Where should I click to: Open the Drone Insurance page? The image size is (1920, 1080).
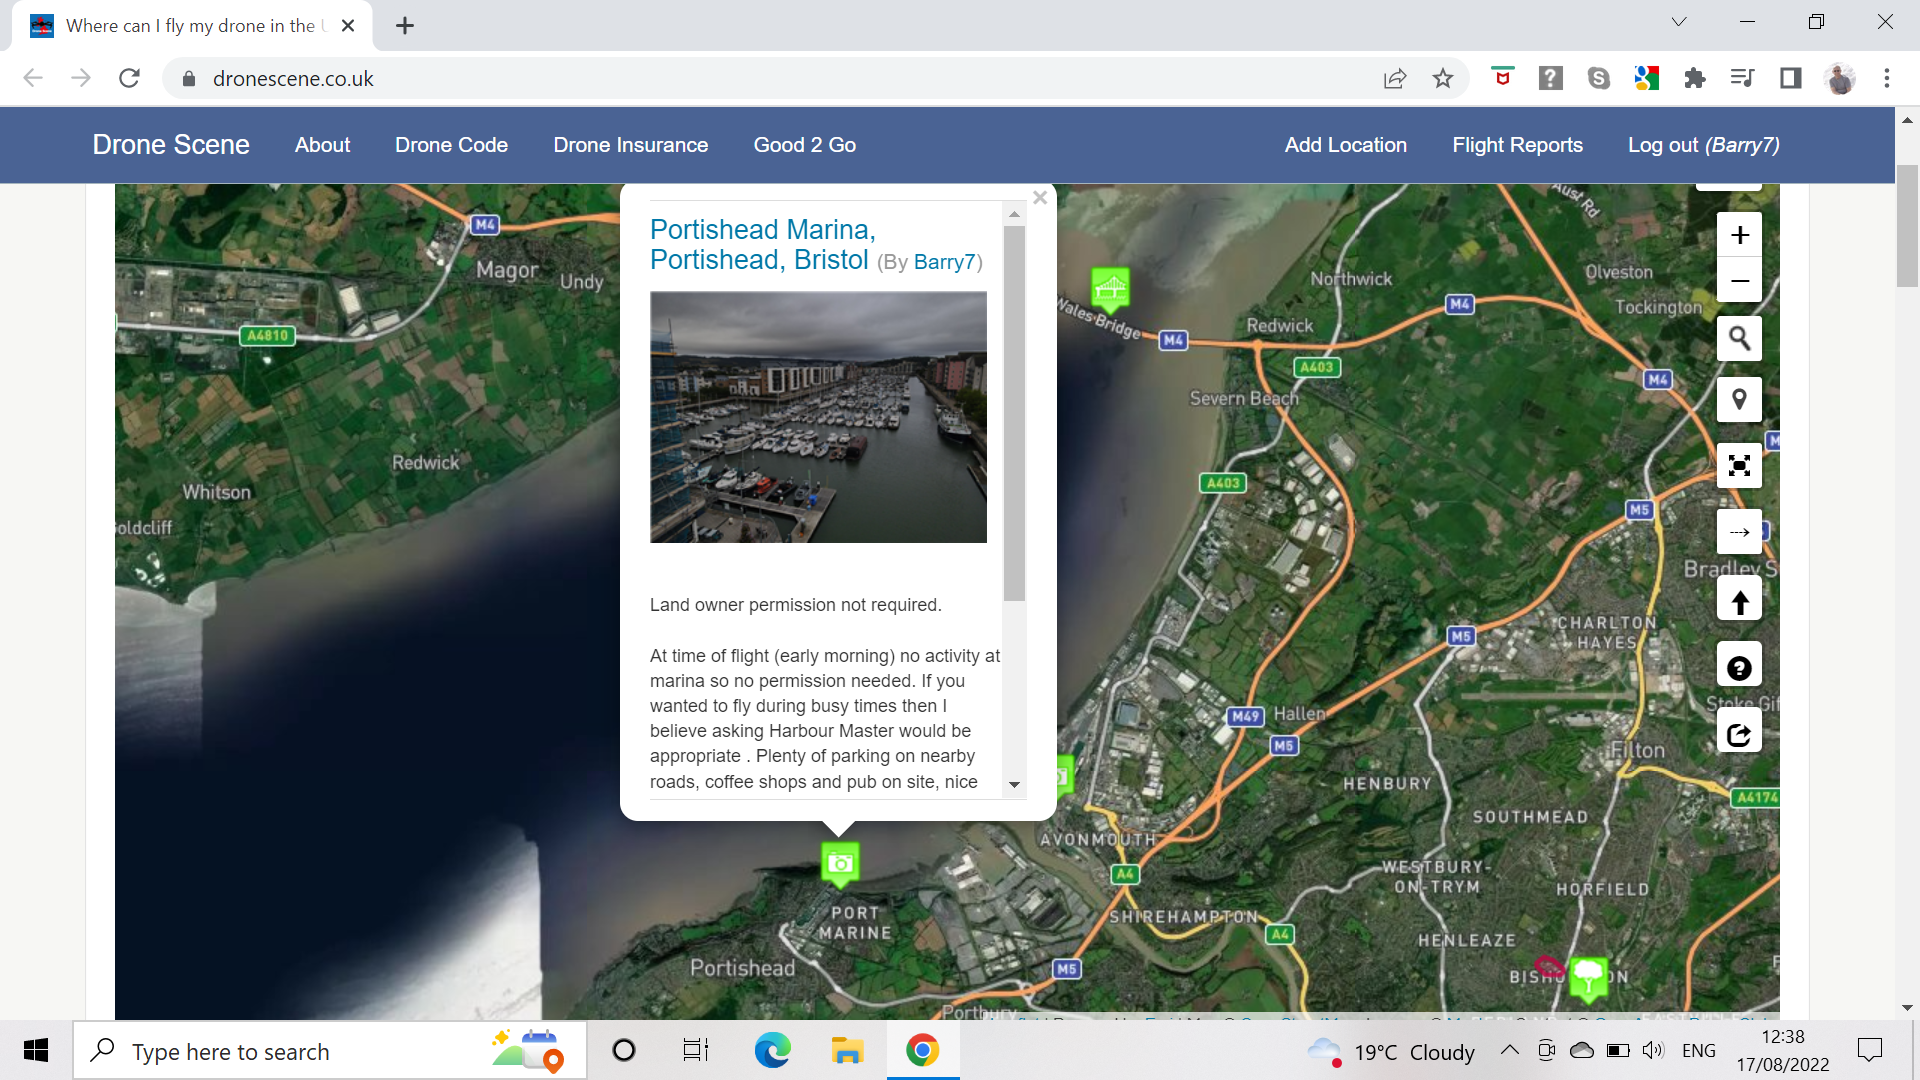(x=631, y=145)
